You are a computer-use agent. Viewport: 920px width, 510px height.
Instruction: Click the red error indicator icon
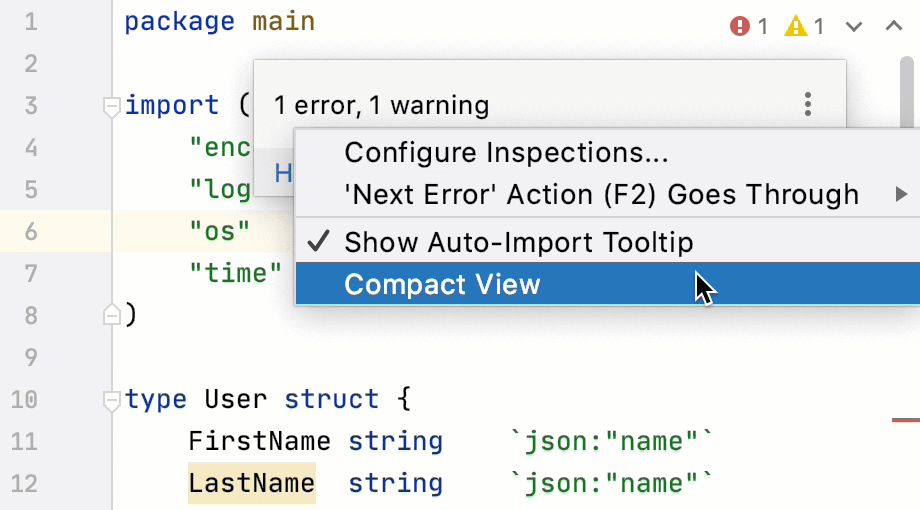740,27
